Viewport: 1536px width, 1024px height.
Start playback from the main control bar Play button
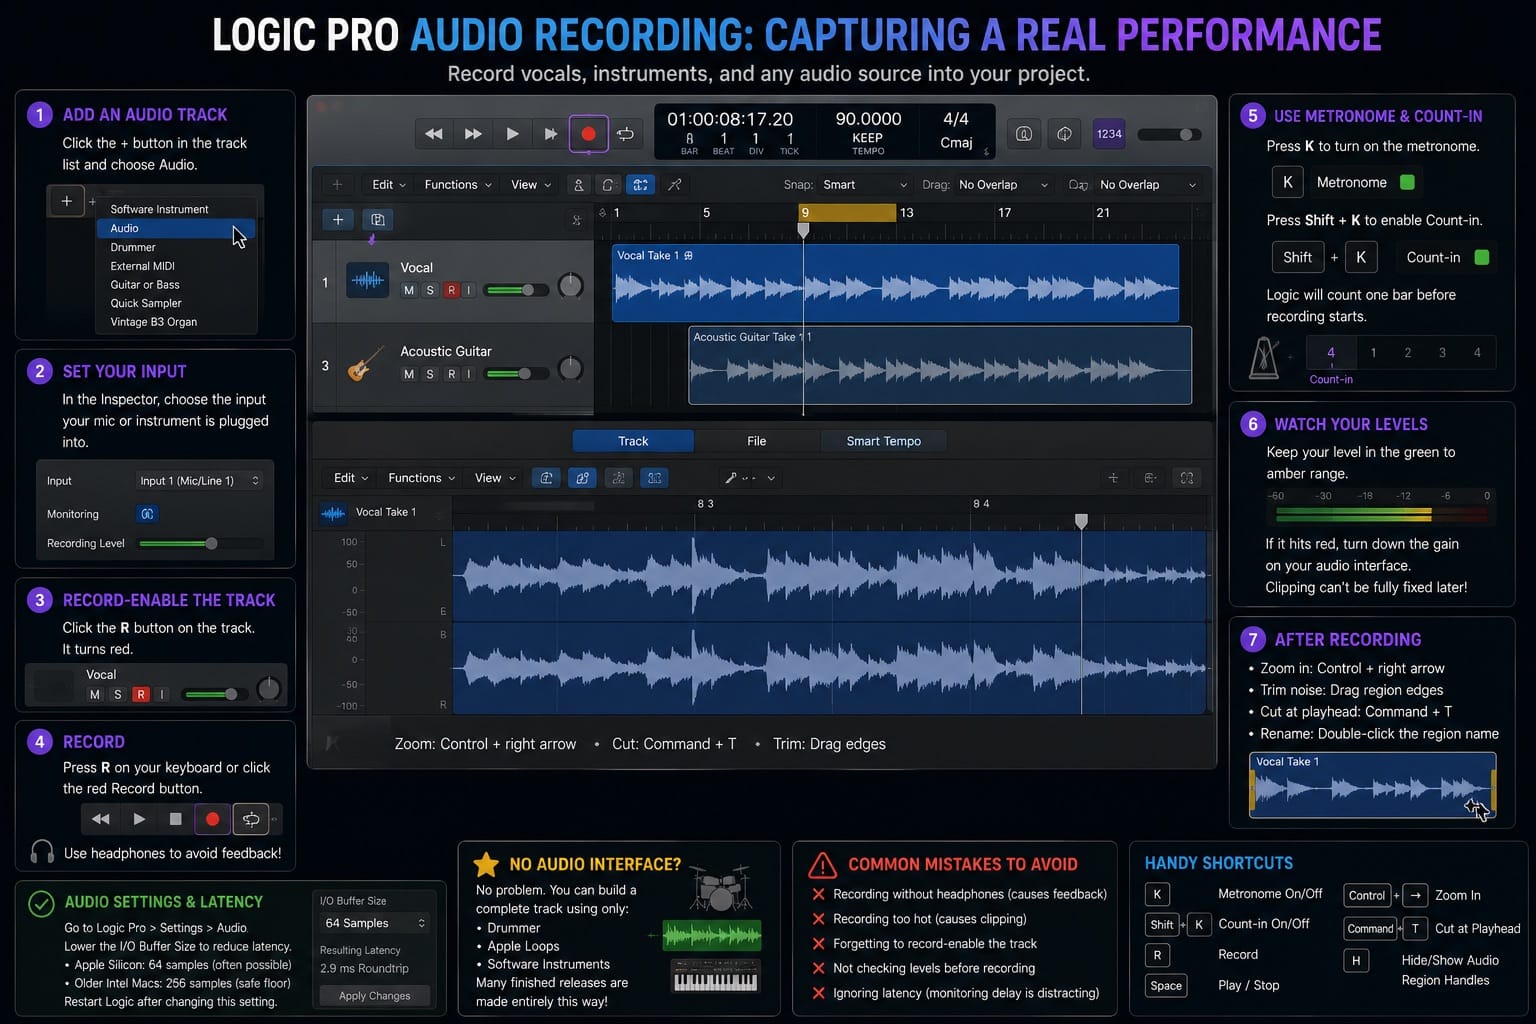tap(512, 134)
